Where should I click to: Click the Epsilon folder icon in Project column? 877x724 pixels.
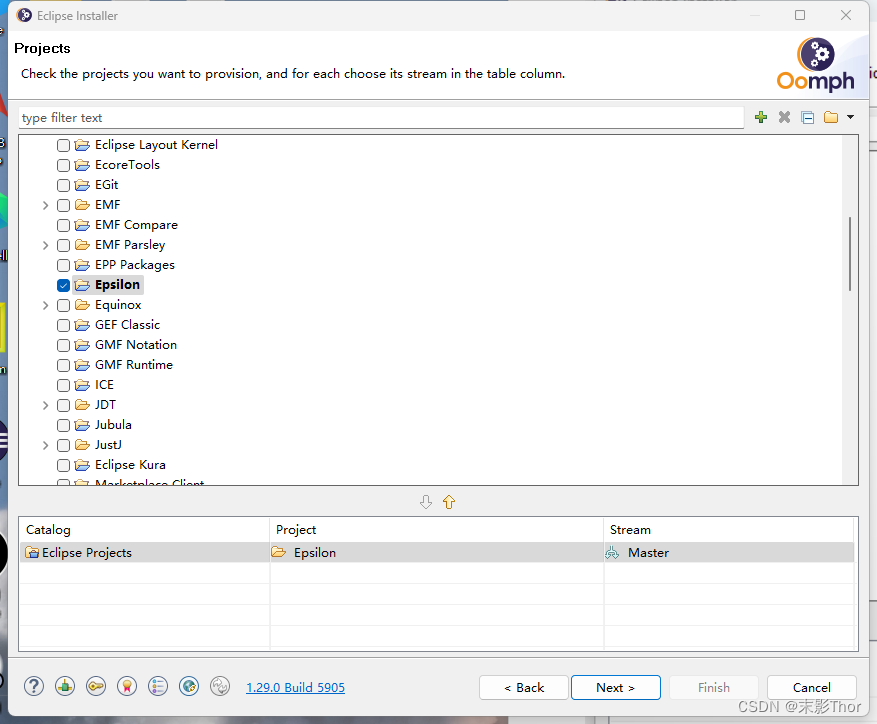tap(279, 553)
